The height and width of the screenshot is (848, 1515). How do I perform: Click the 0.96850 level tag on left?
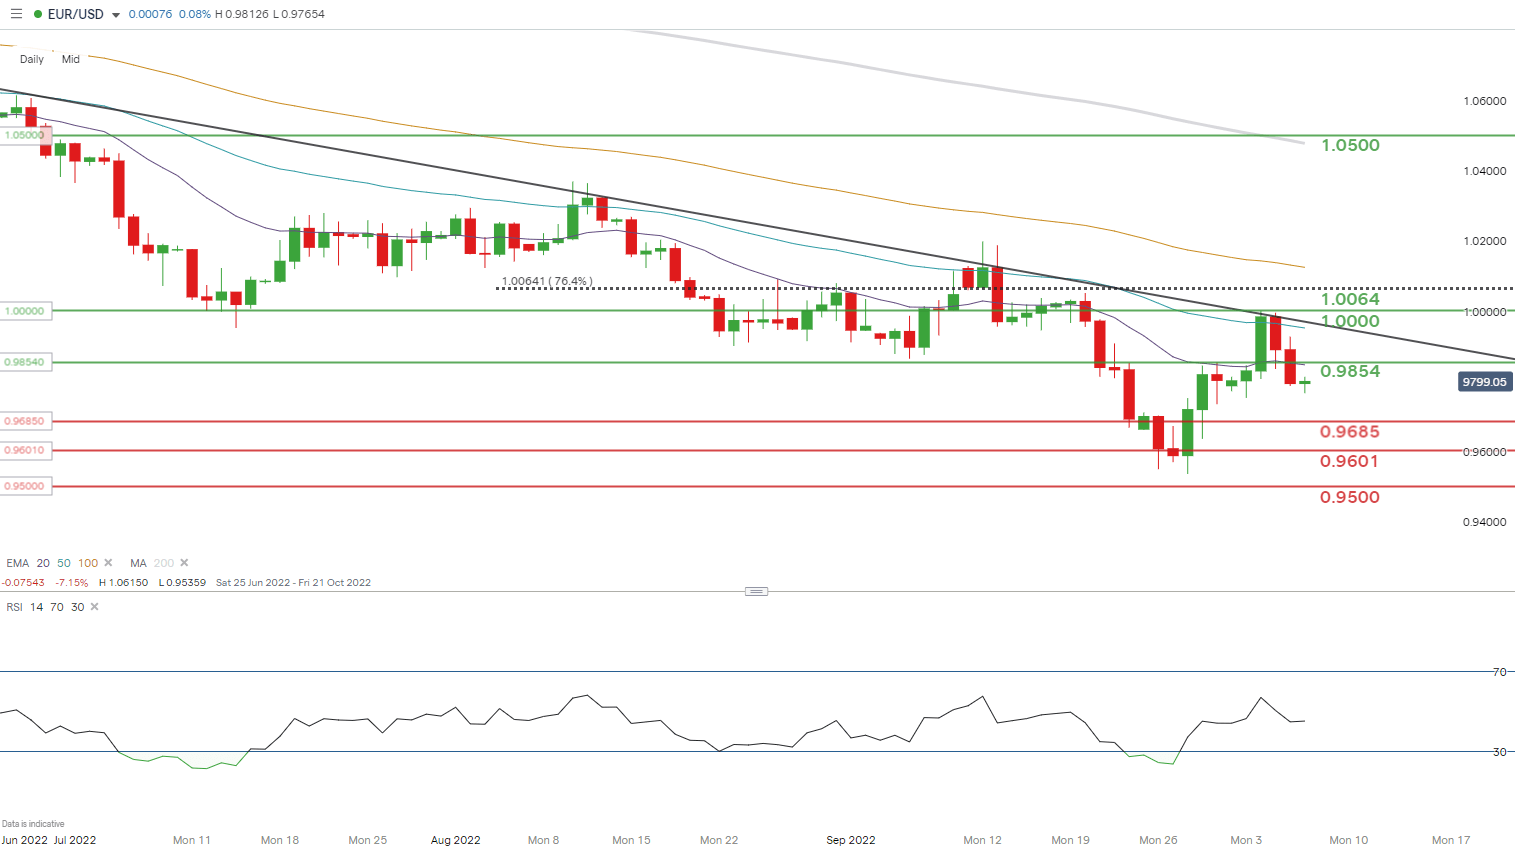pyautogui.click(x=25, y=422)
